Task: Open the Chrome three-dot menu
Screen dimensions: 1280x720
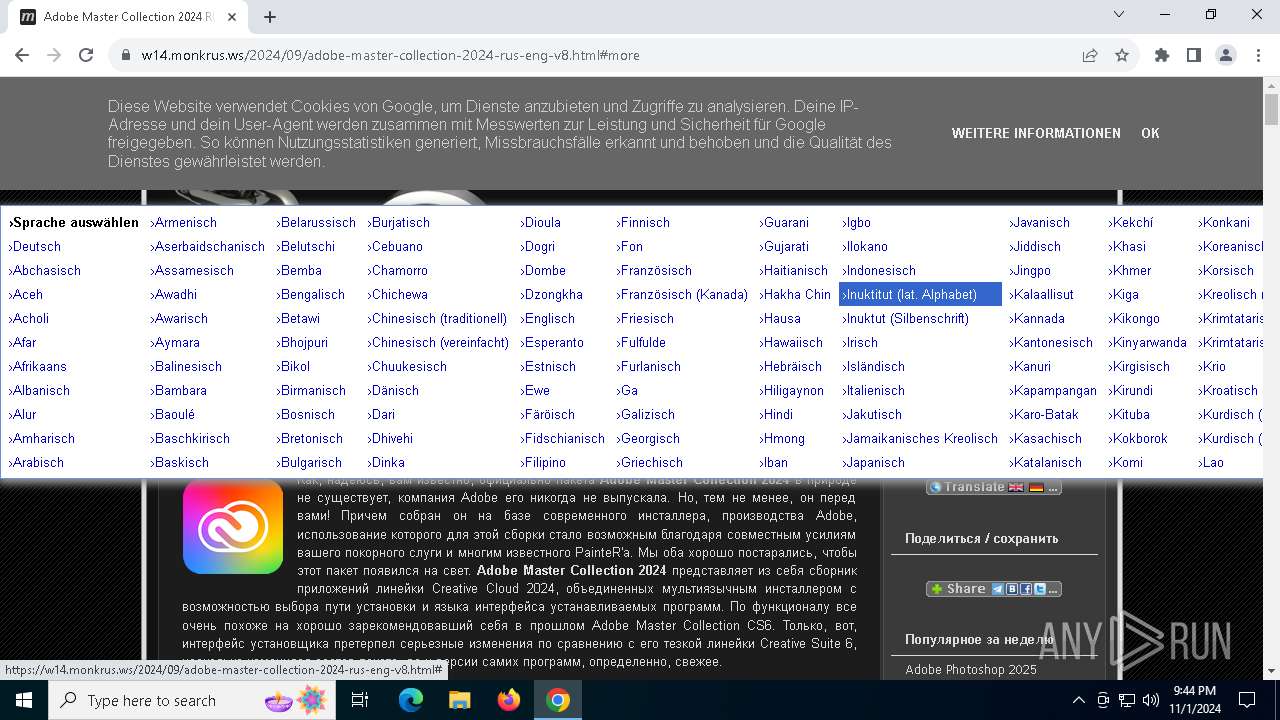Action: coord(1257,55)
